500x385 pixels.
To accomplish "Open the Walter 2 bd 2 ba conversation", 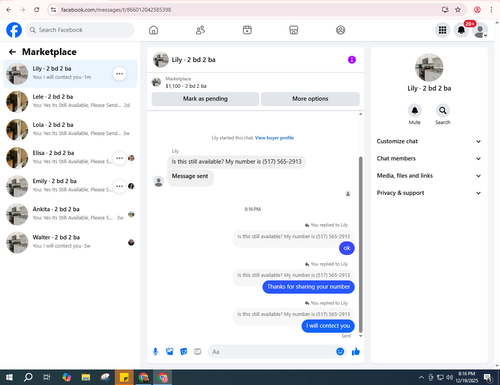I will [x=70, y=242].
